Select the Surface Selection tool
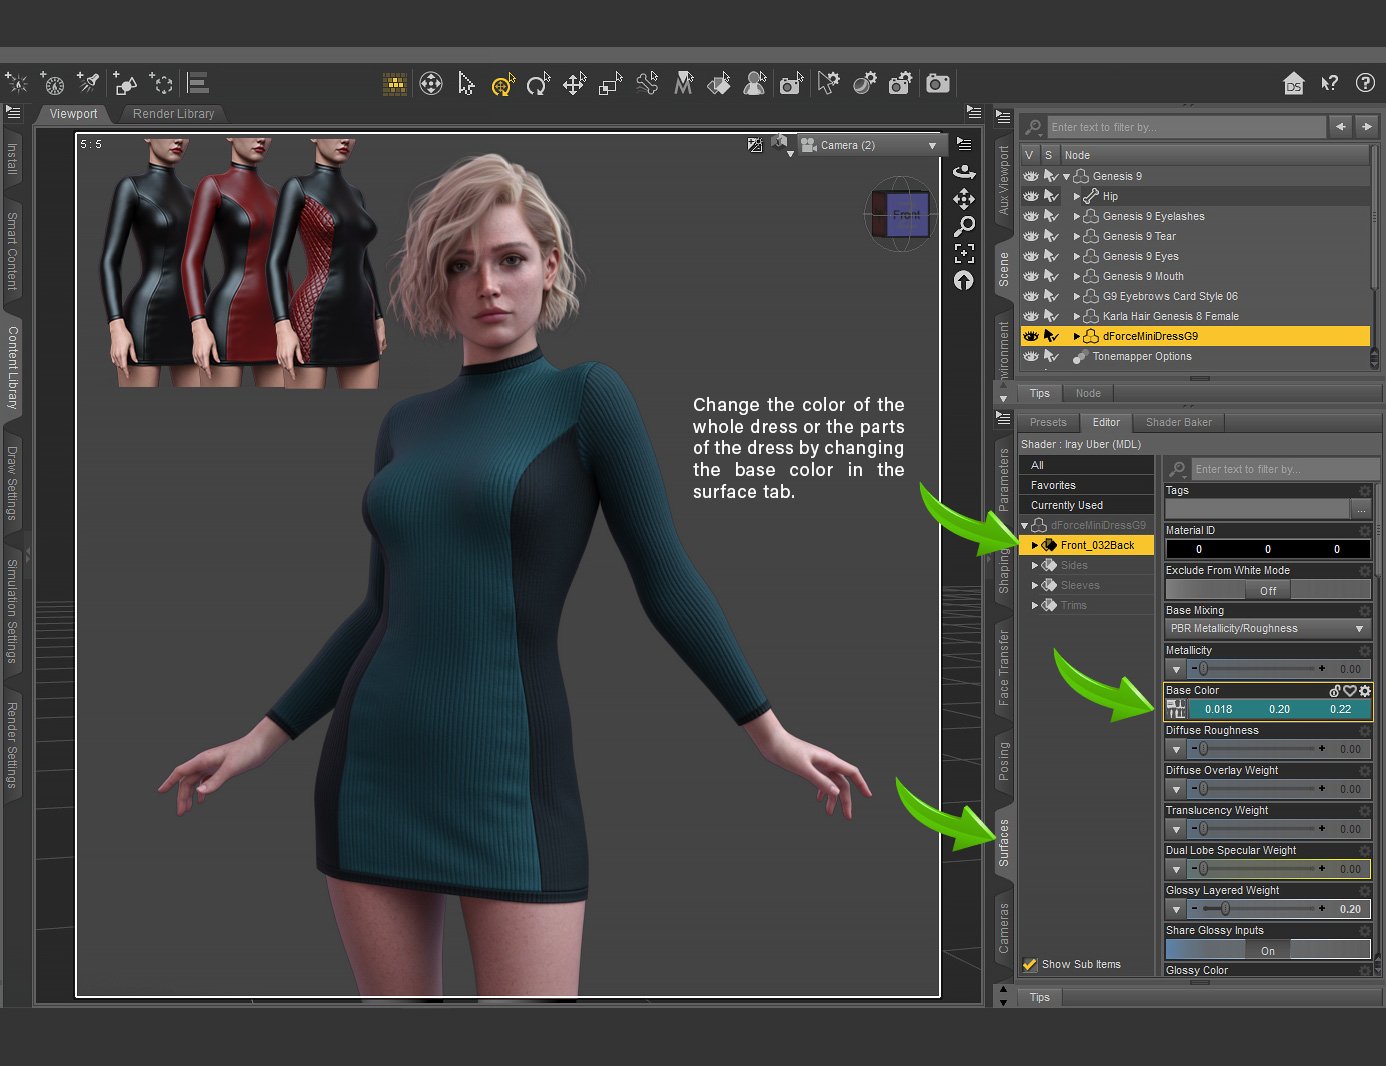1386x1066 pixels. [x=719, y=84]
